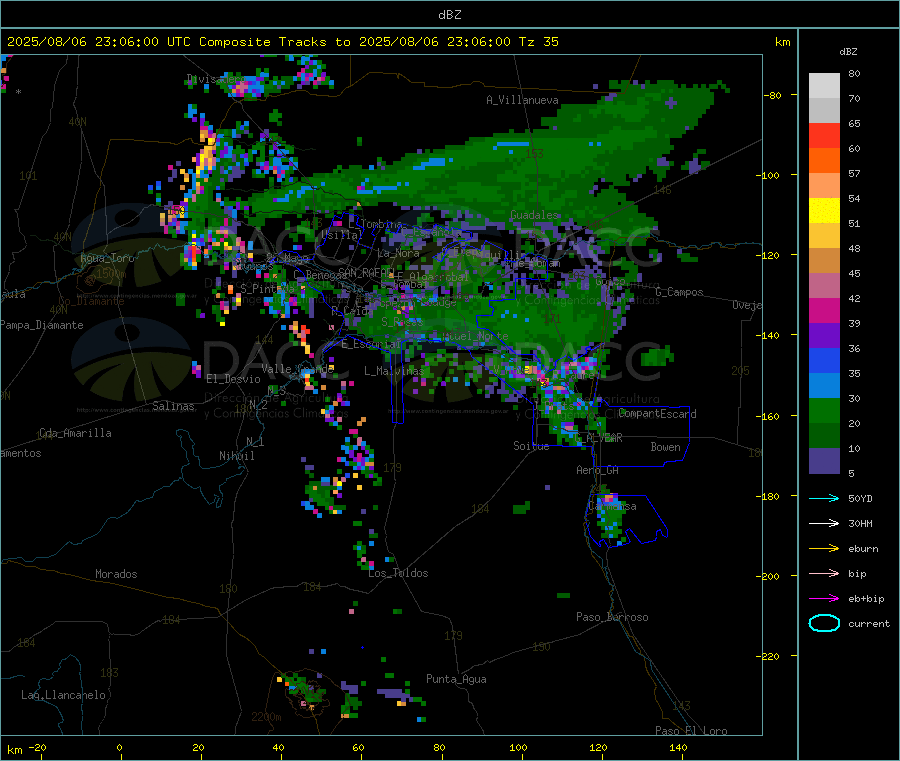900x761 pixels.
Task: Click the red 60-65 dBZ legend swatch
Action: [x=824, y=135]
